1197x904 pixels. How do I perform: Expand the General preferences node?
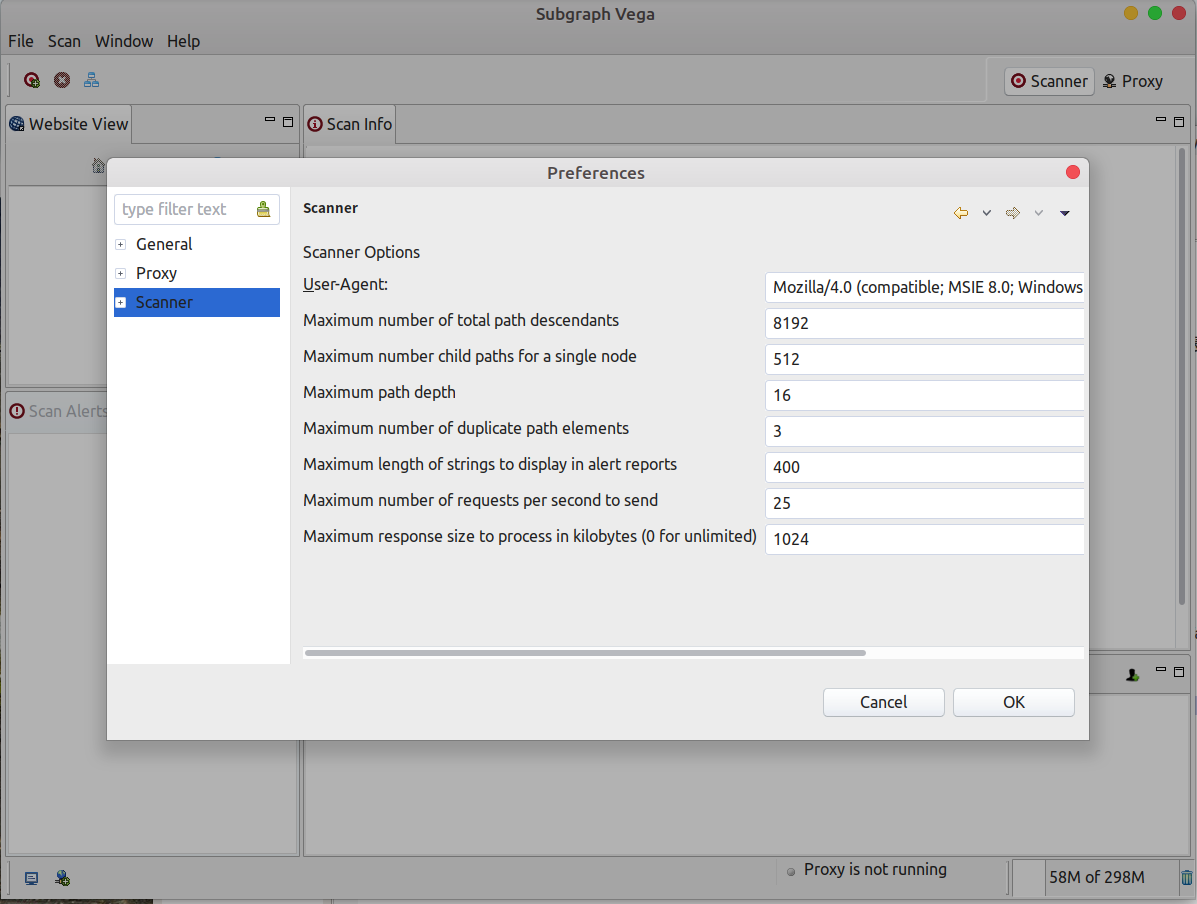click(x=121, y=244)
